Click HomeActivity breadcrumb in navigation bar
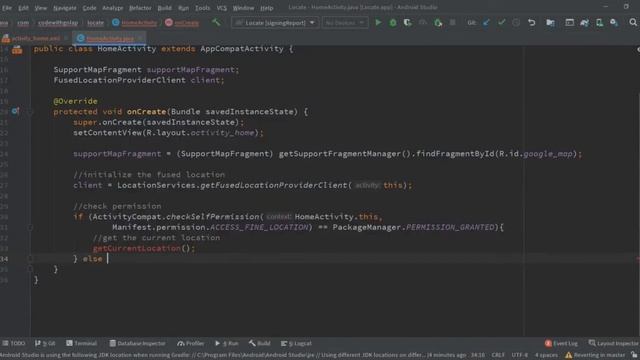This screenshot has width=640, height=360. pos(134,22)
